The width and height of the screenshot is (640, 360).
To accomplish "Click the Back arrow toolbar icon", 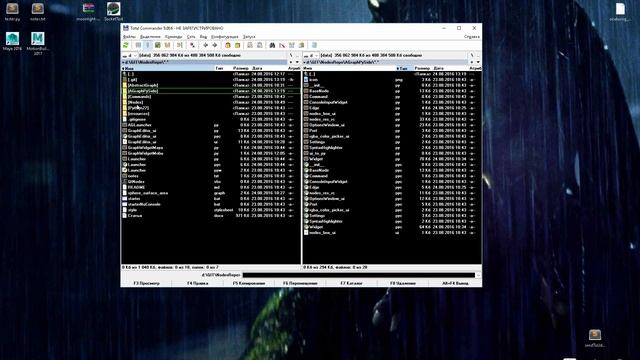I will coord(205,45).
